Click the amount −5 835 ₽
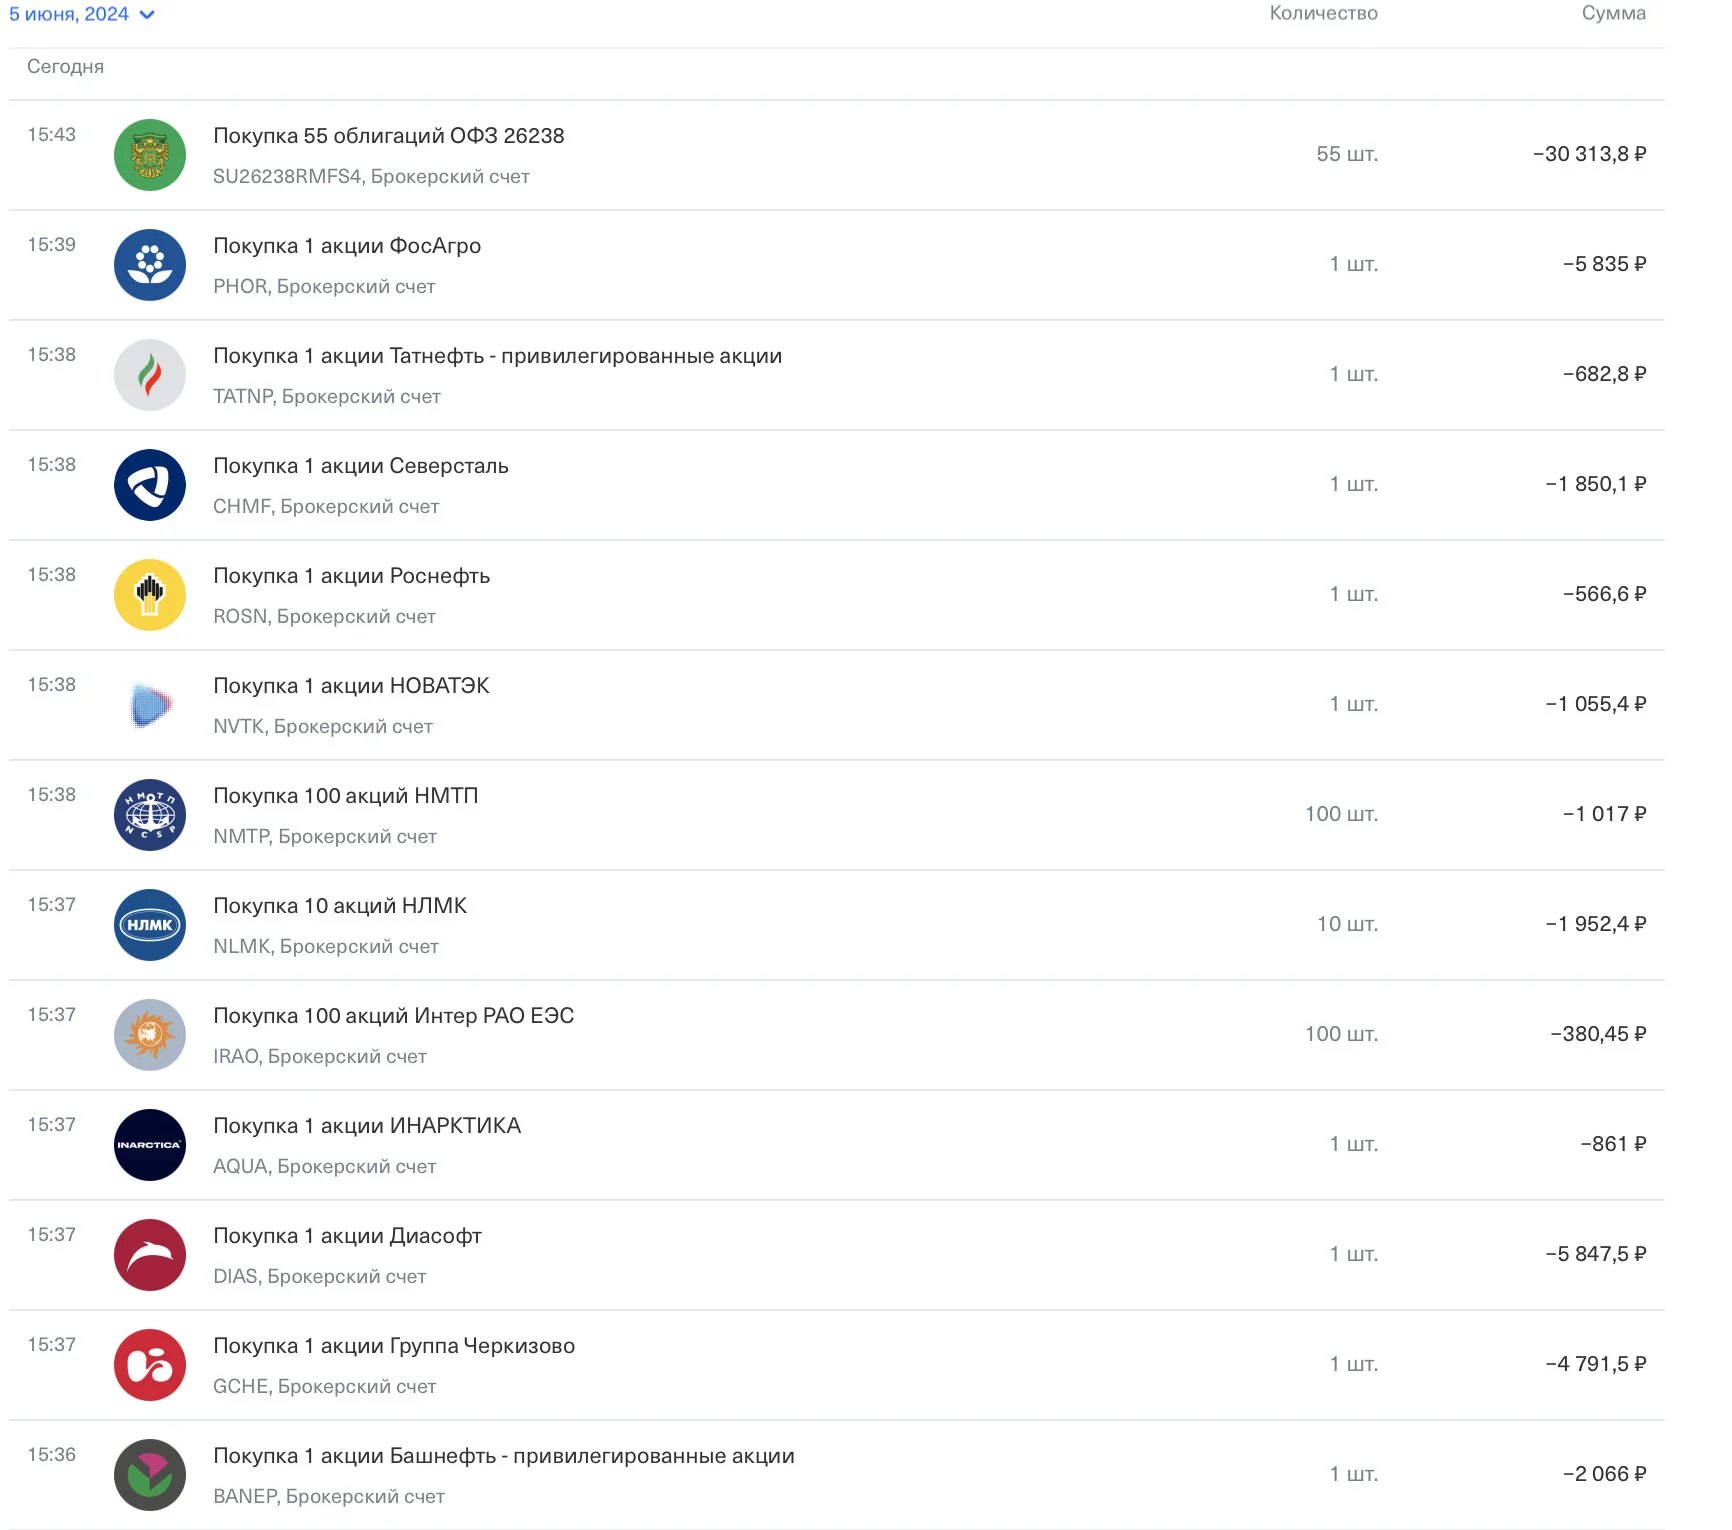The image size is (1732, 1530). [1604, 264]
